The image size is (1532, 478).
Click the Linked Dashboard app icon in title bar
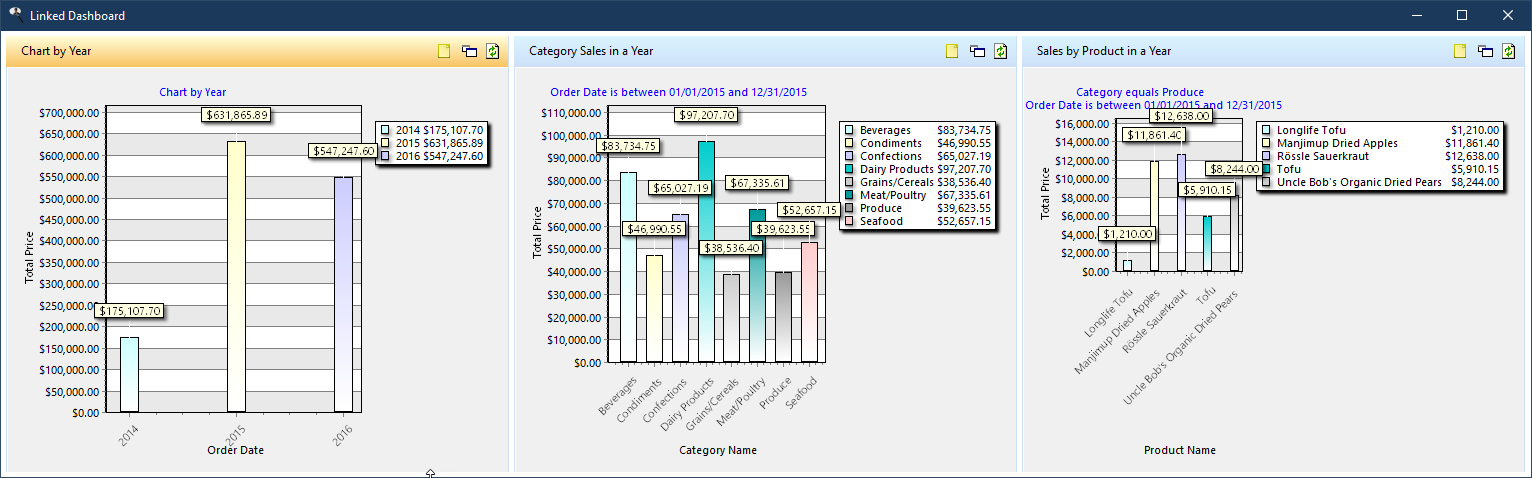point(15,15)
